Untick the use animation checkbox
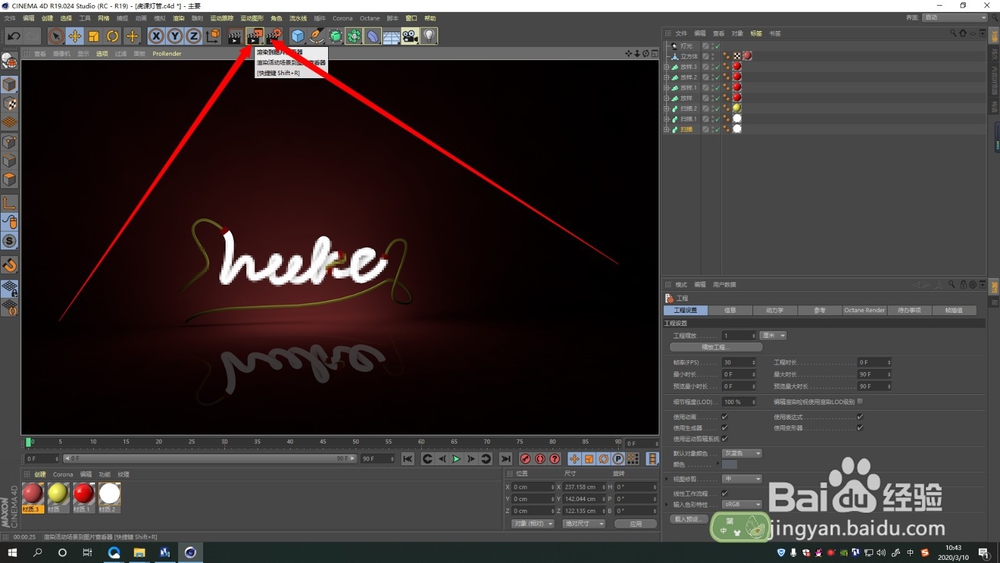The height and width of the screenshot is (563, 1000). tap(724, 417)
